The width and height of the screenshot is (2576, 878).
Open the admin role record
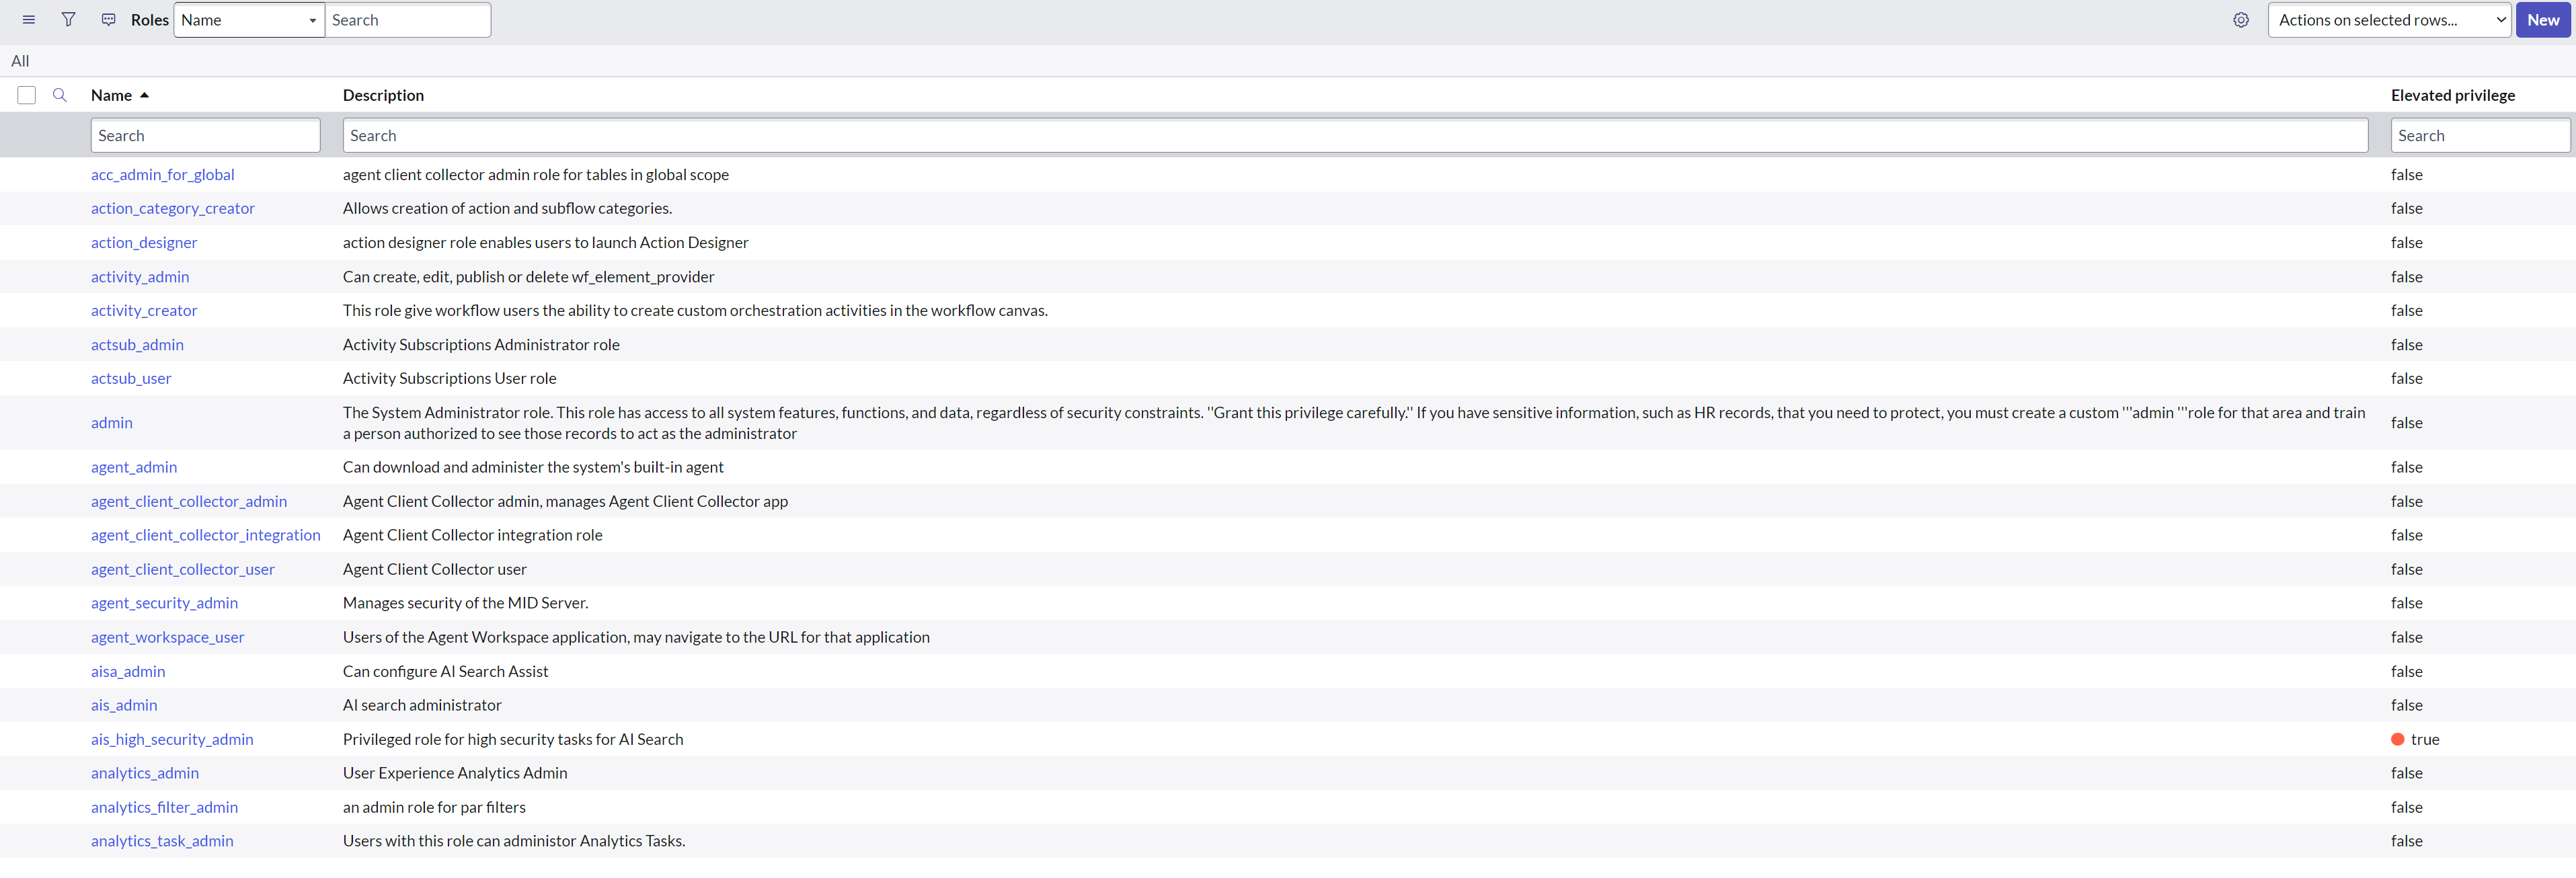tap(111, 423)
